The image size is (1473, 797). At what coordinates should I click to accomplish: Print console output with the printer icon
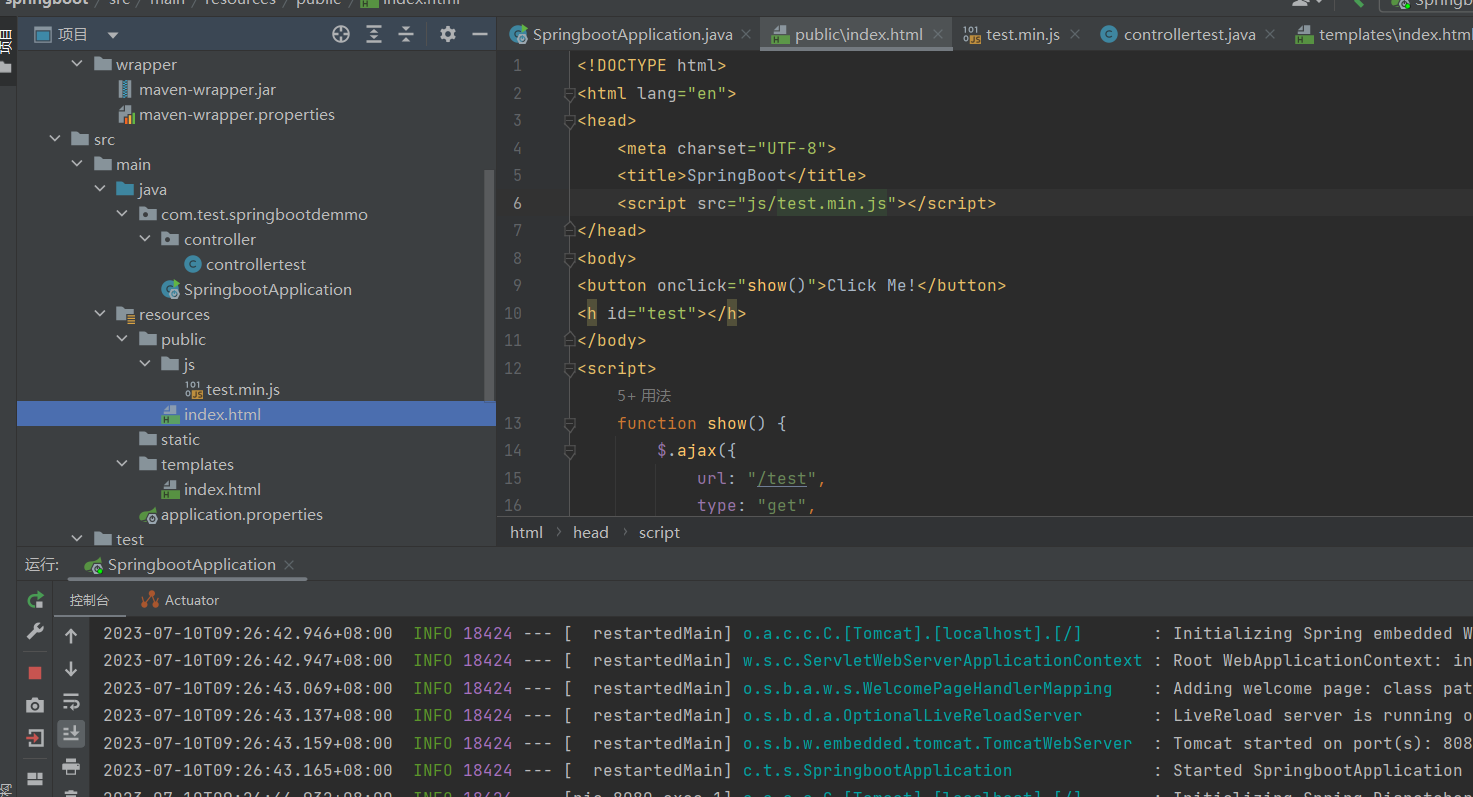tap(71, 767)
